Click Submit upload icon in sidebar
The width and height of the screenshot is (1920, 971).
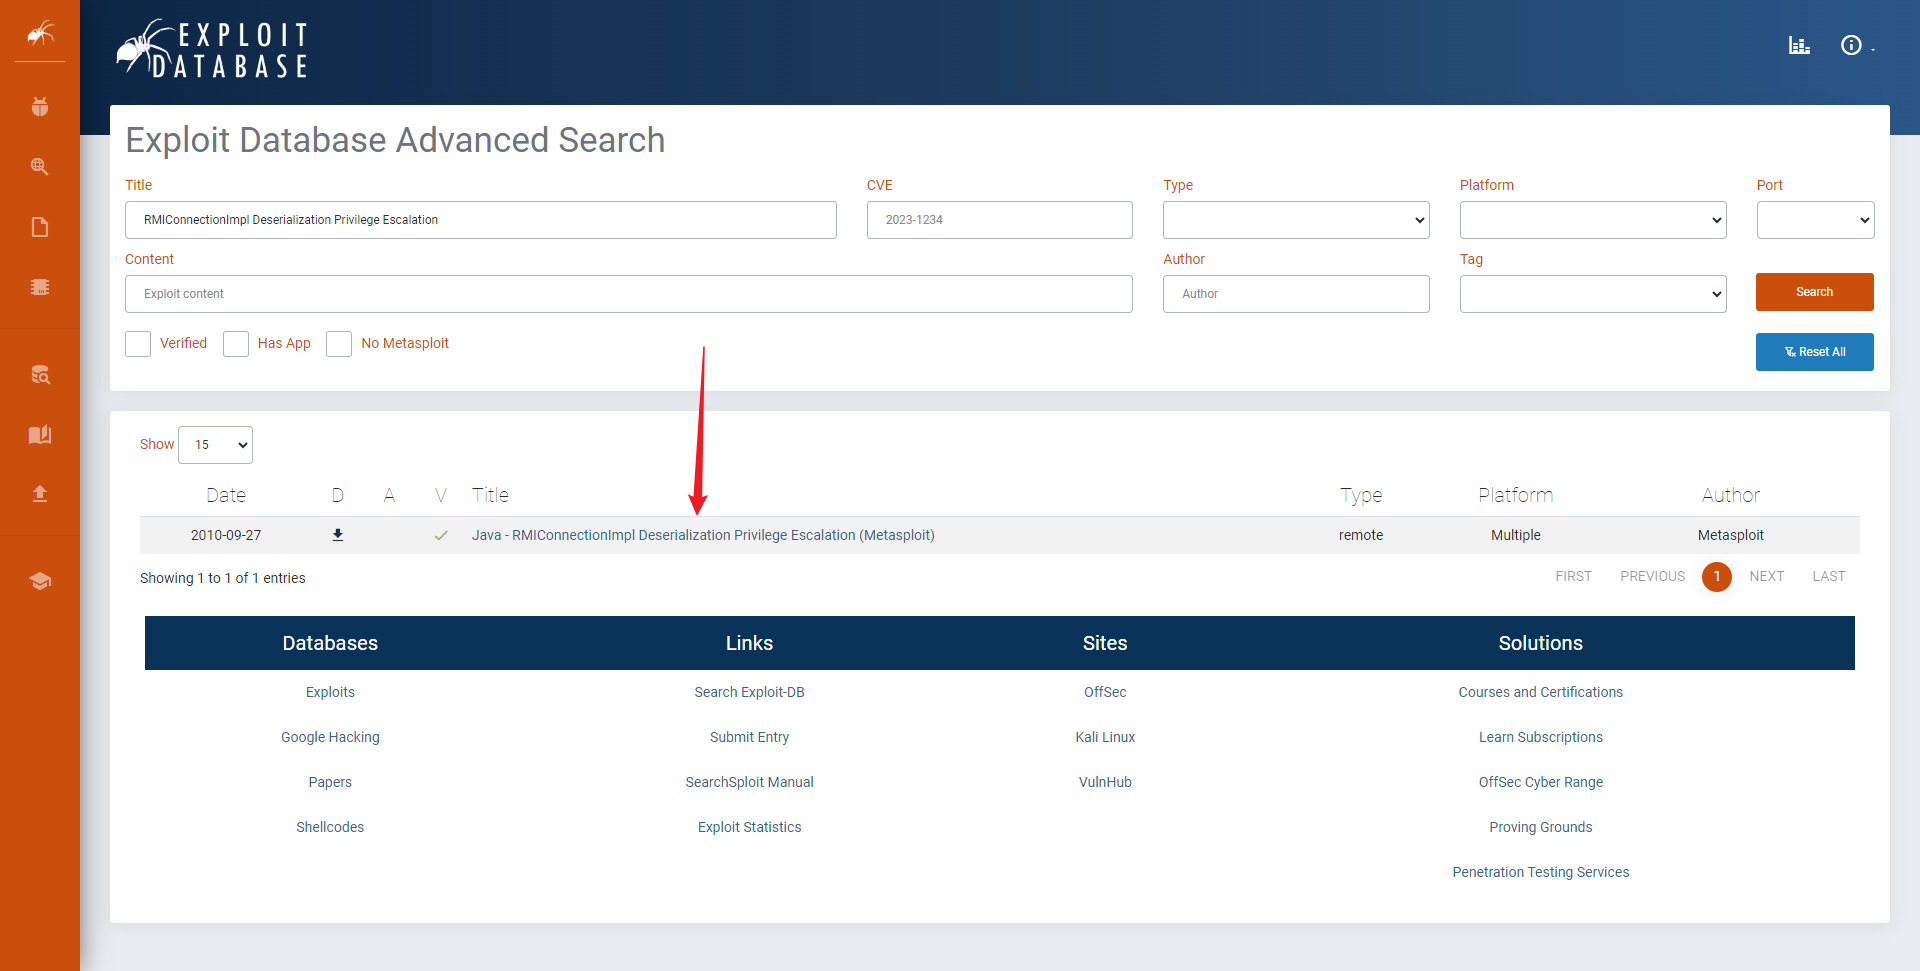pyautogui.click(x=40, y=493)
